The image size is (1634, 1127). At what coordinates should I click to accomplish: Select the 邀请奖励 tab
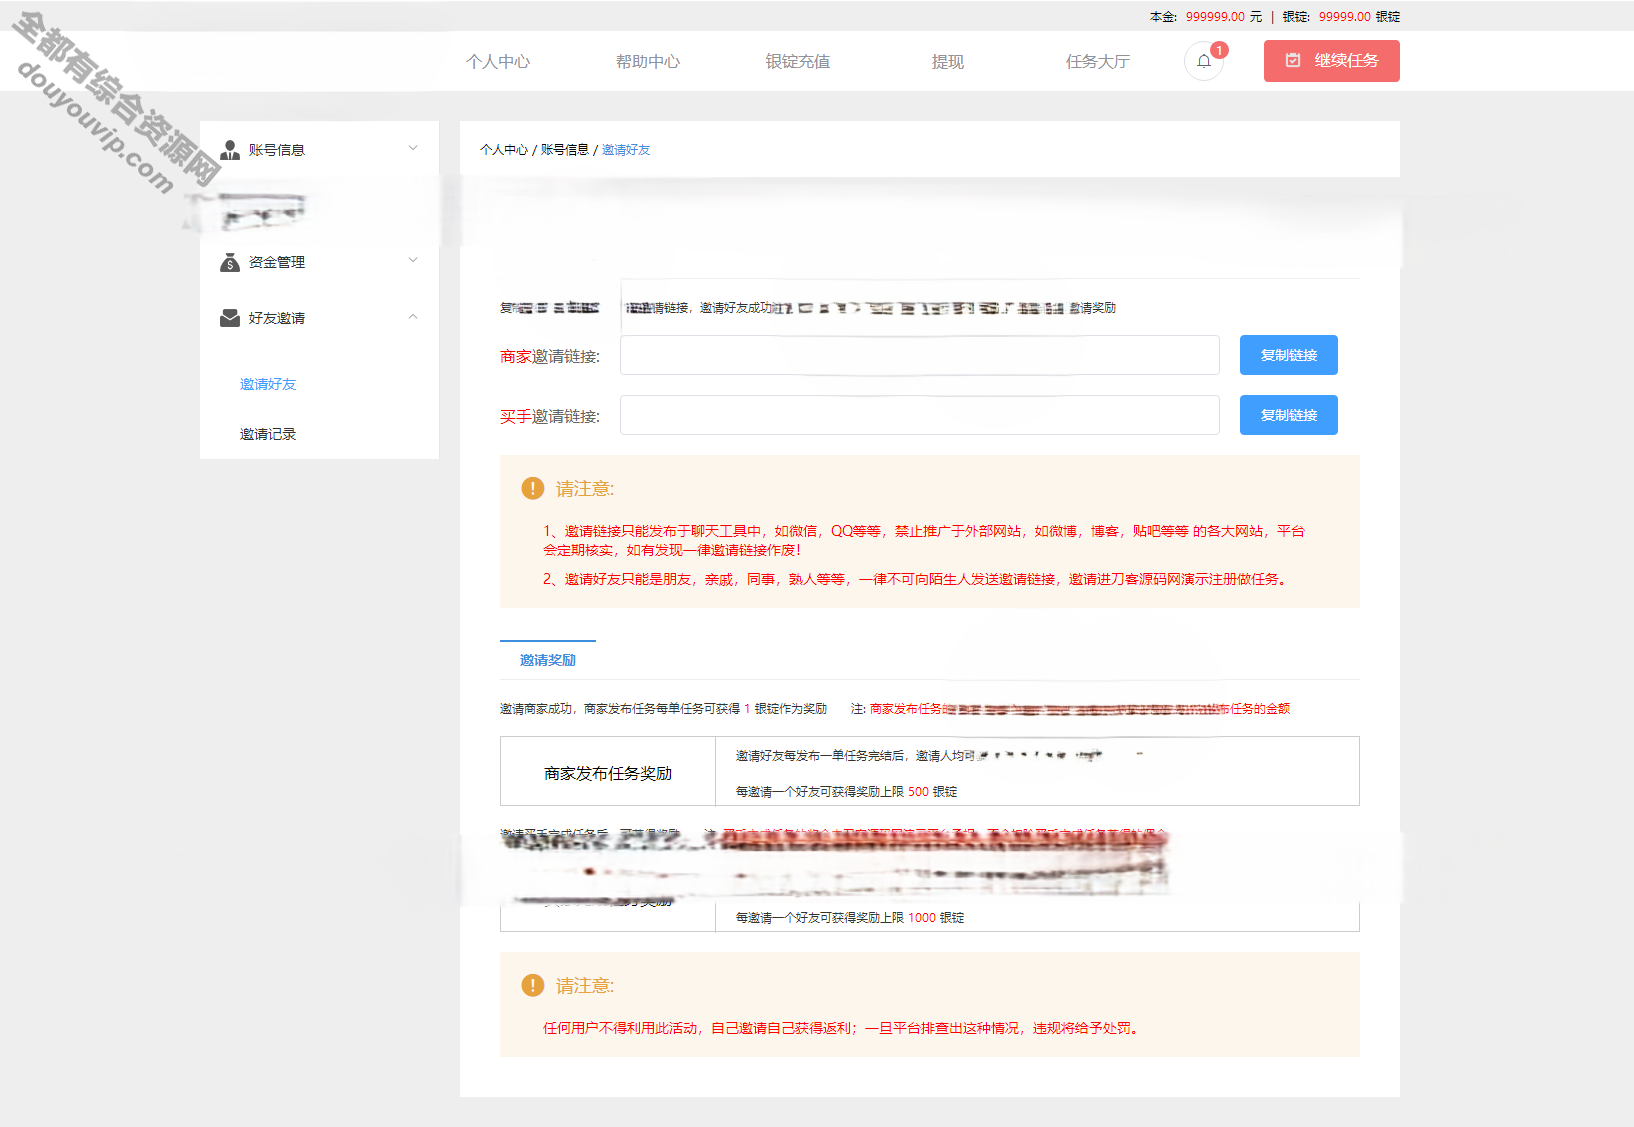click(x=548, y=660)
